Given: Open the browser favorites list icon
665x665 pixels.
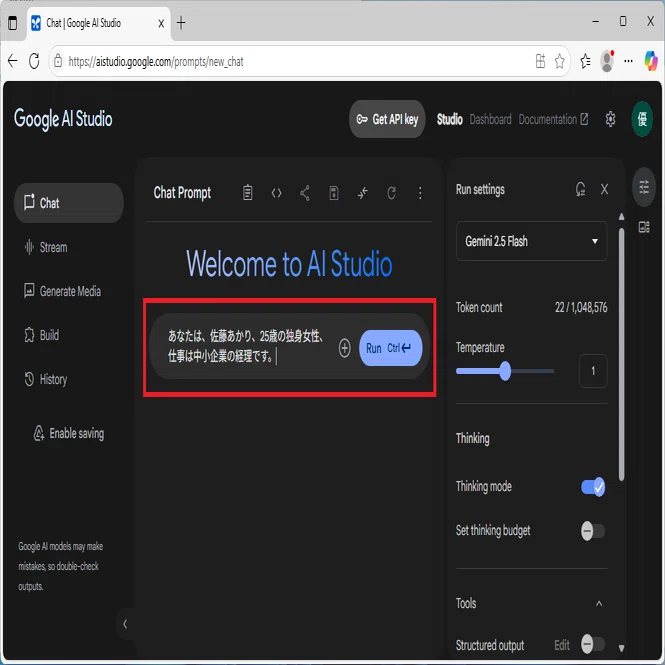Looking at the screenshot, I should pyautogui.click(x=585, y=61).
